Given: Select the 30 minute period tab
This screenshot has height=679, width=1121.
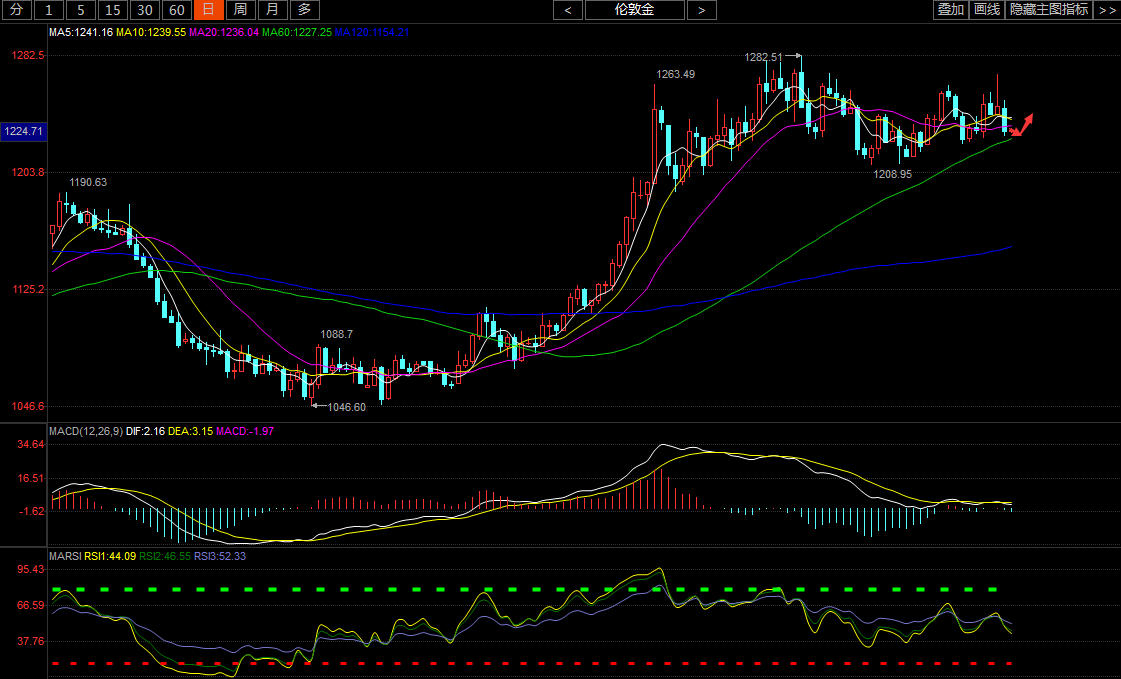Looking at the screenshot, I should click(145, 10).
